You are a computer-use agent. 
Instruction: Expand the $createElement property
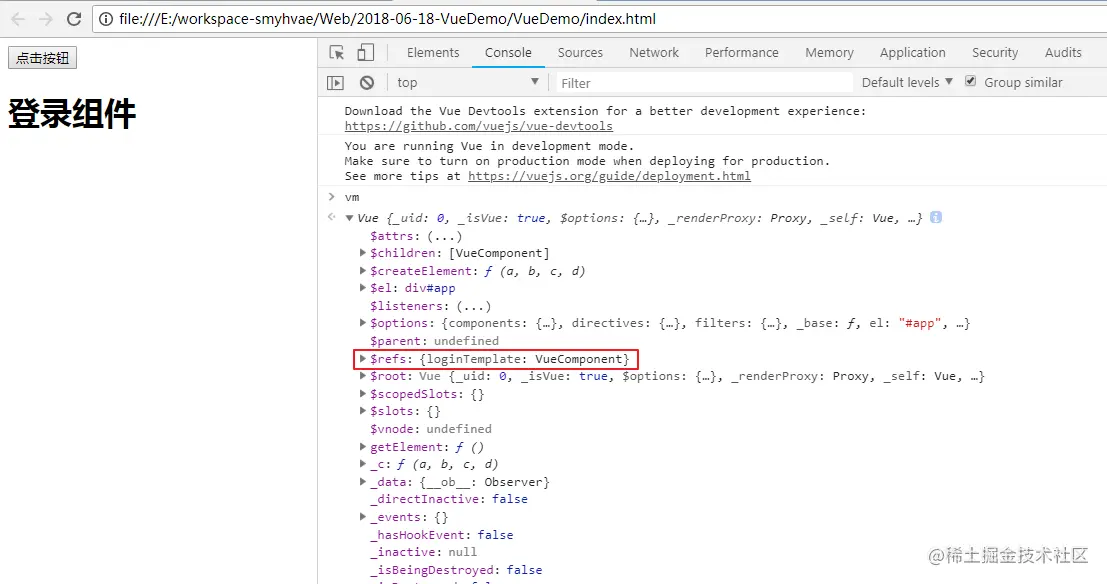[363, 270]
